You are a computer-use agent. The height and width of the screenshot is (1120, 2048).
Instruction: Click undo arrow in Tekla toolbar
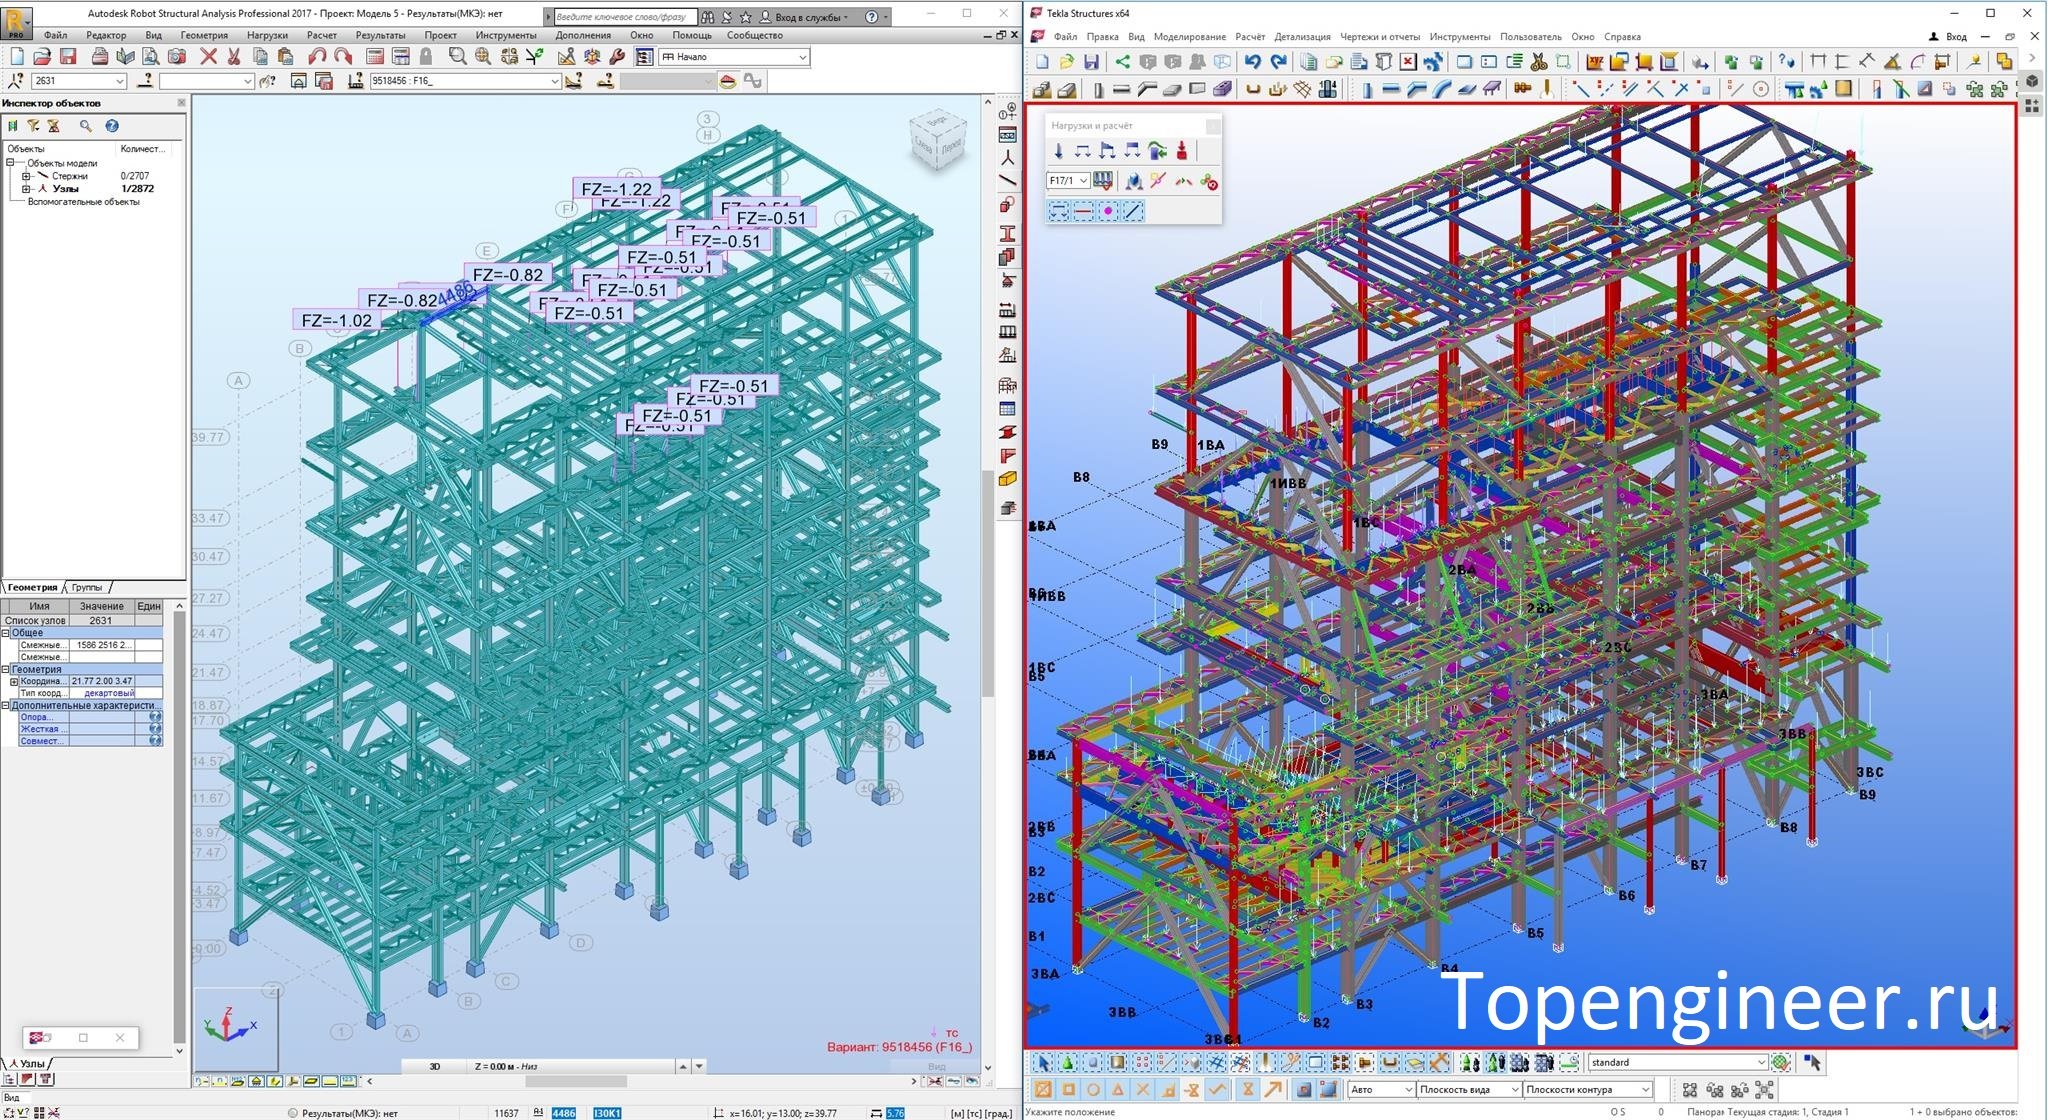1252,62
